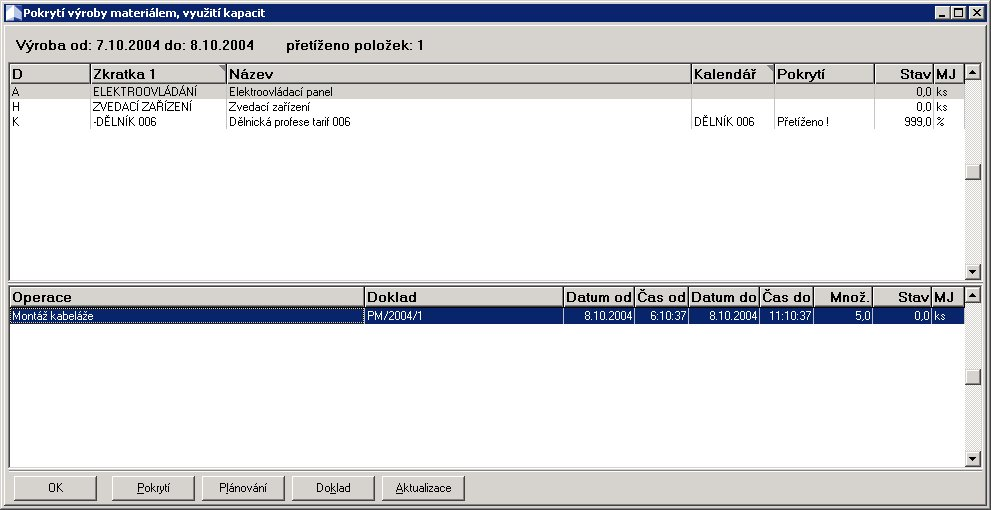Click the Přetíženo ! status cell

tap(825, 122)
